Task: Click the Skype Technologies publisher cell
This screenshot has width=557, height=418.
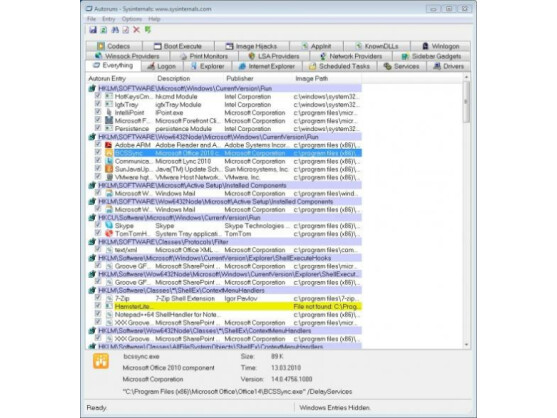Action: click(257, 226)
